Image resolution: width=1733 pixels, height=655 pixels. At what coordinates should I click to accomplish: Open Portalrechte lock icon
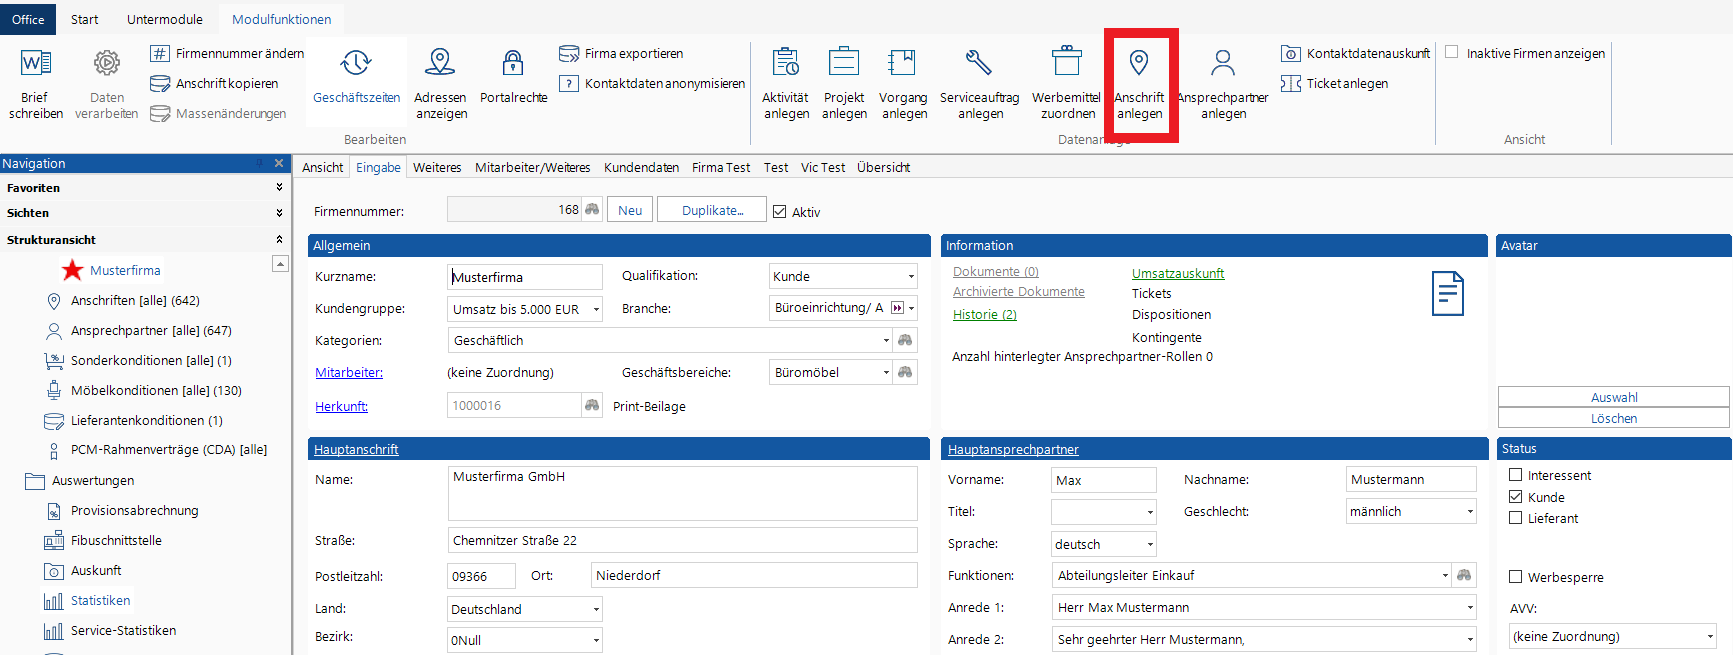pos(513,64)
